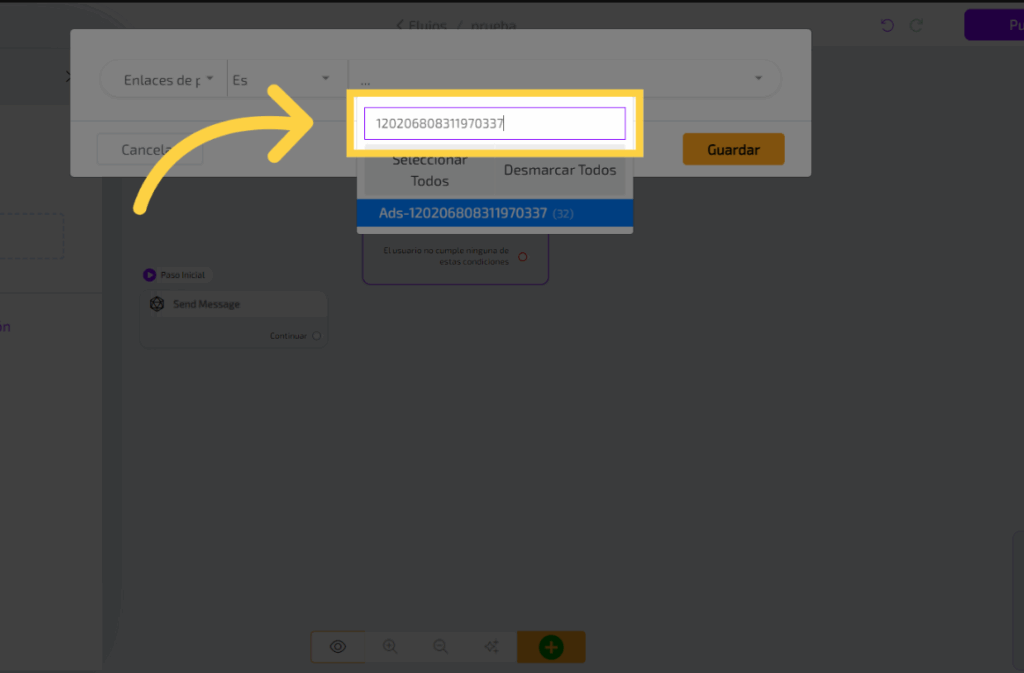Click the sparkle auto-arrange icon
1024x673 pixels.
point(491,647)
